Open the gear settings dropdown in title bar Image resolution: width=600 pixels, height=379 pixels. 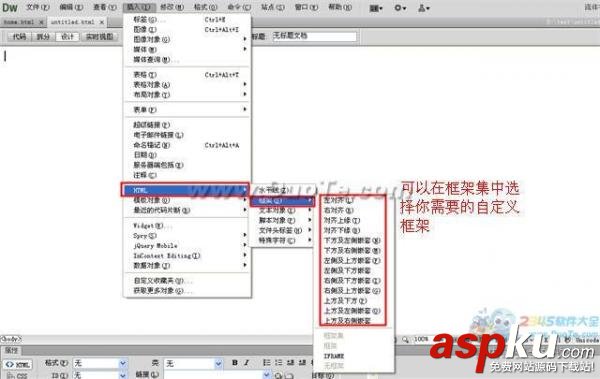[x=400, y=8]
